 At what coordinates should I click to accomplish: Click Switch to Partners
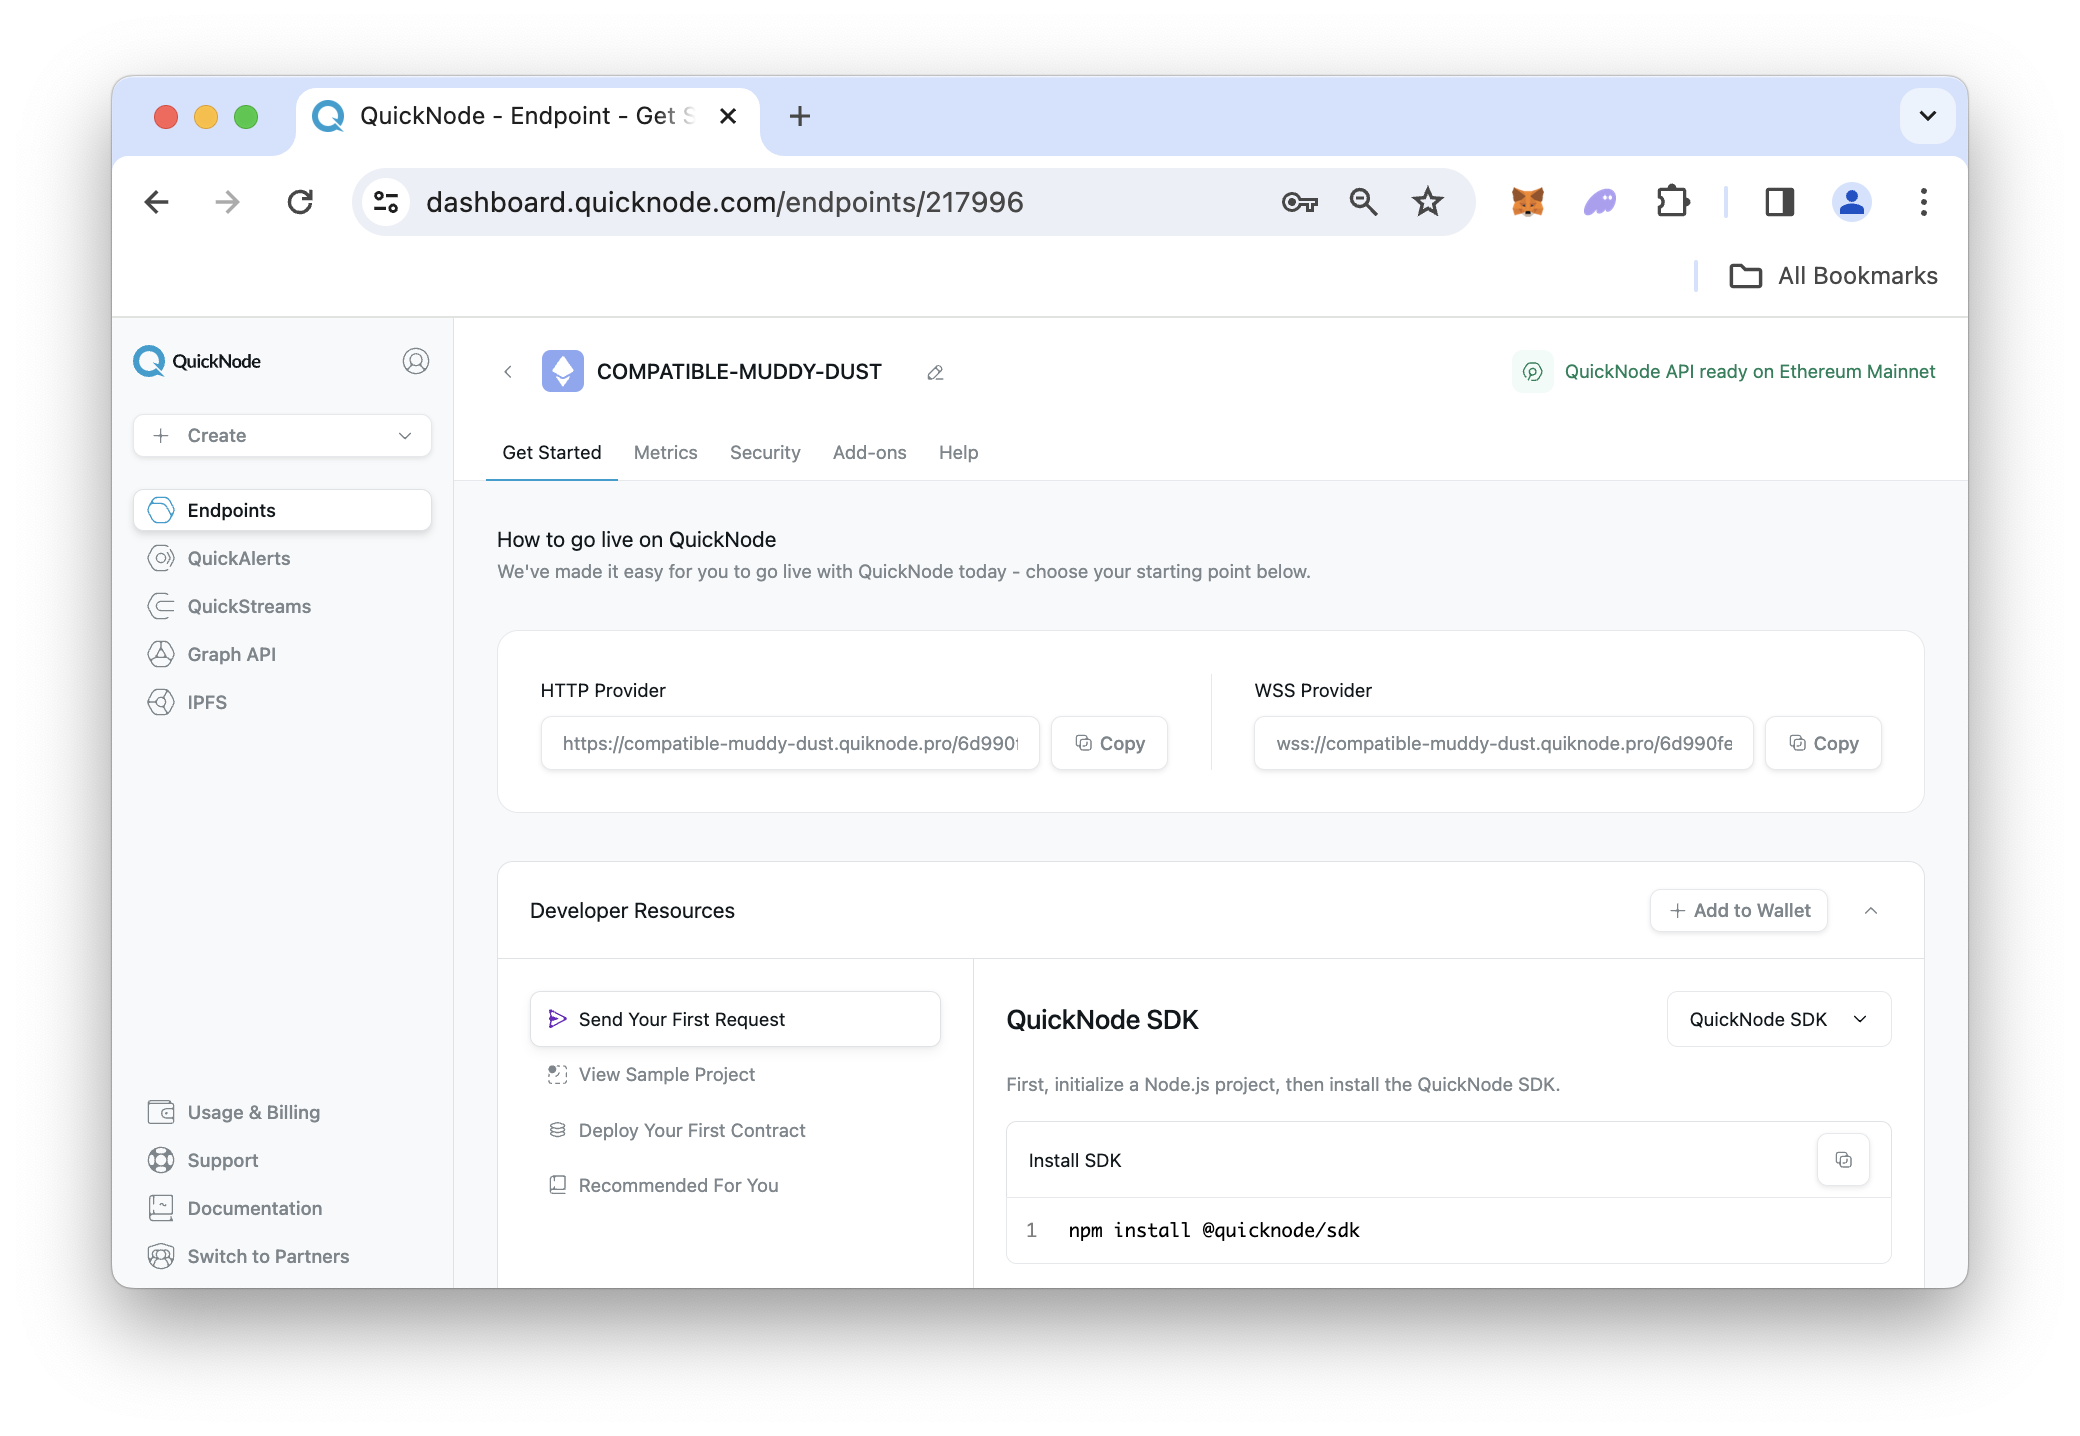point(248,1256)
